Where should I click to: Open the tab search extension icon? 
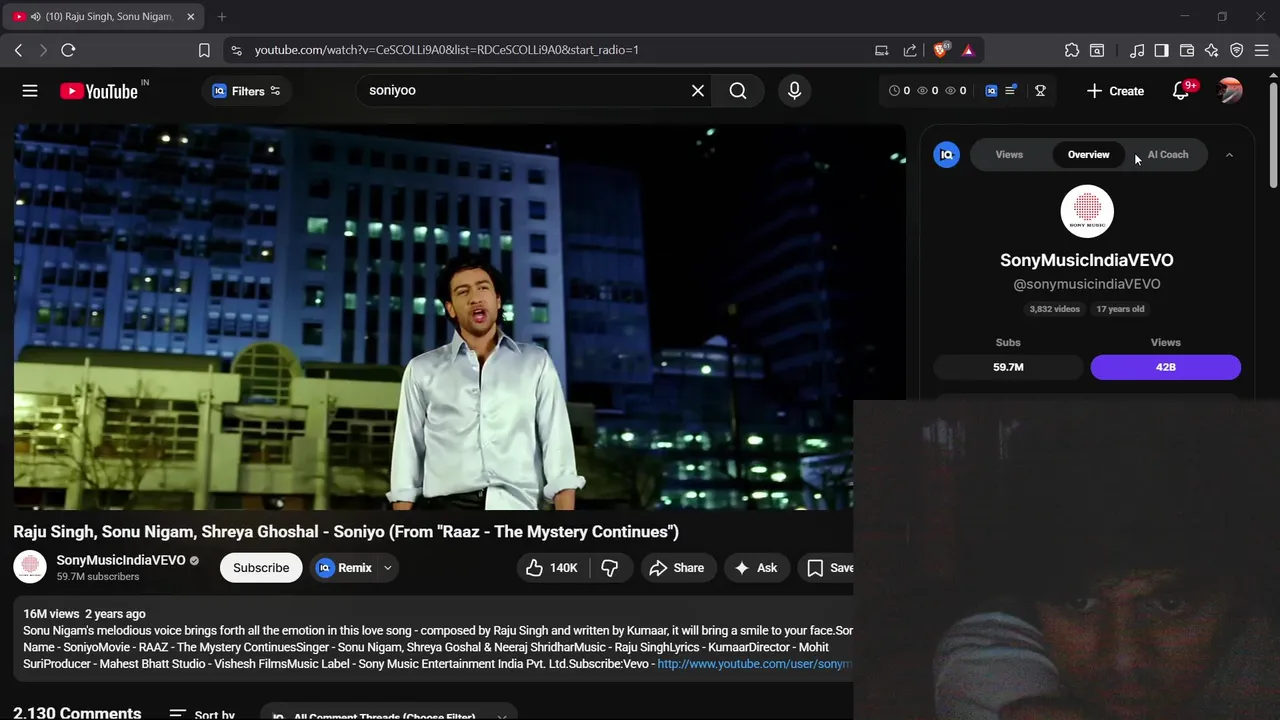[1097, 50]
